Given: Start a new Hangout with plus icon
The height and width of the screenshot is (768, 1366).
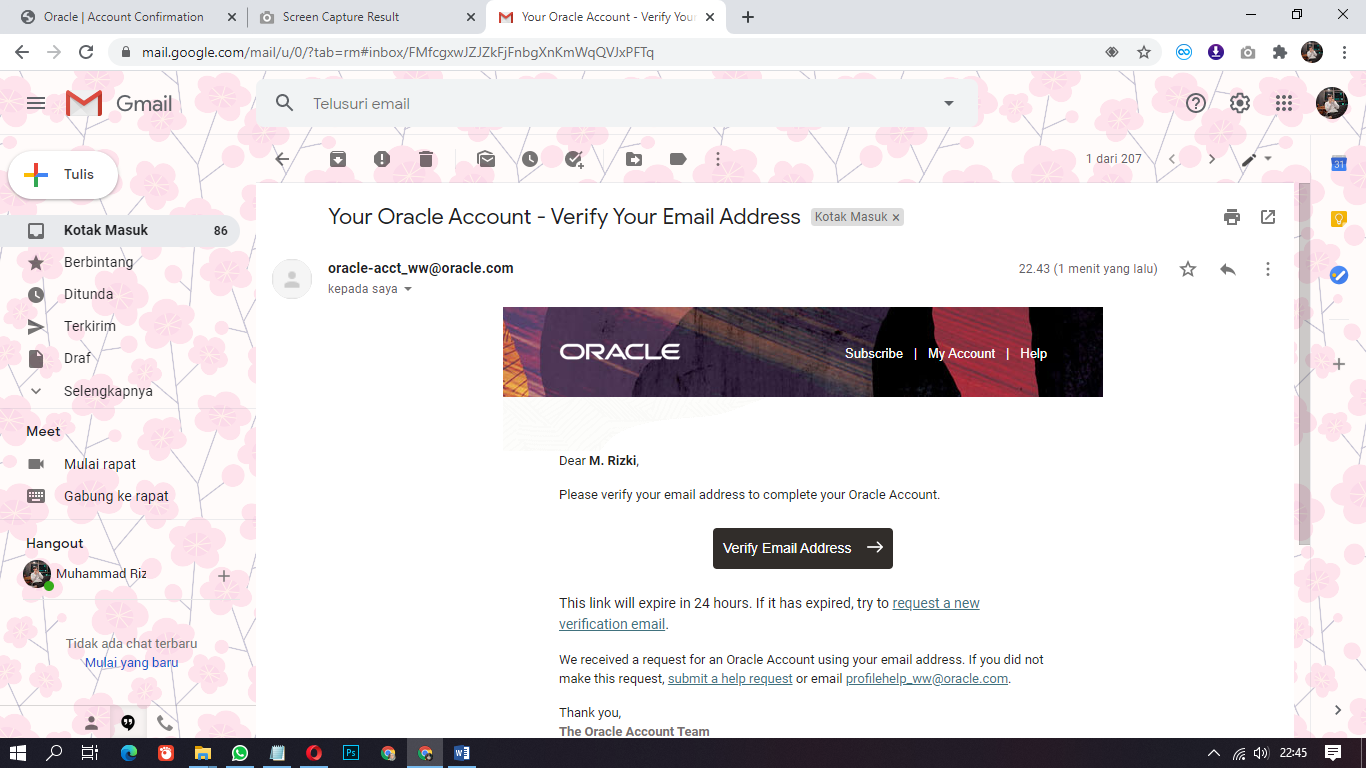Looking at the screenshot, I should tap(224, 576).
